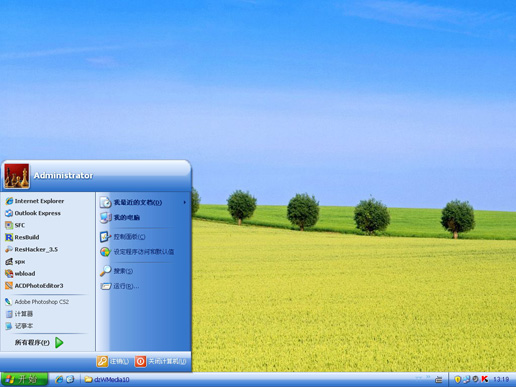Open ResHacker_3.5 shortcut
The image size is (516, 387).
tap(32, 249)
